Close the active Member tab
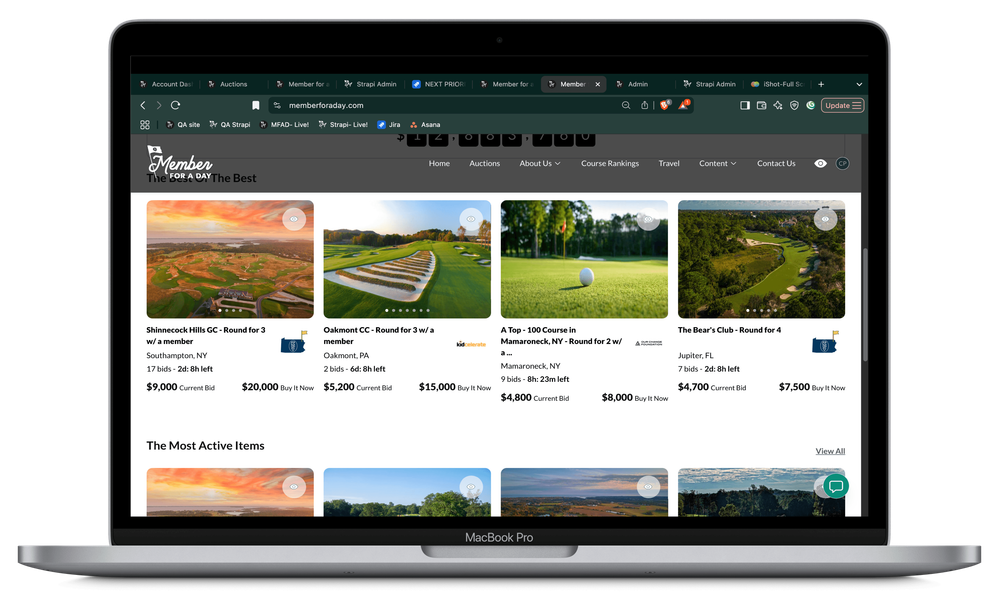The height and width of the screenshot is (600, 1000). click(x=598, y=84)
